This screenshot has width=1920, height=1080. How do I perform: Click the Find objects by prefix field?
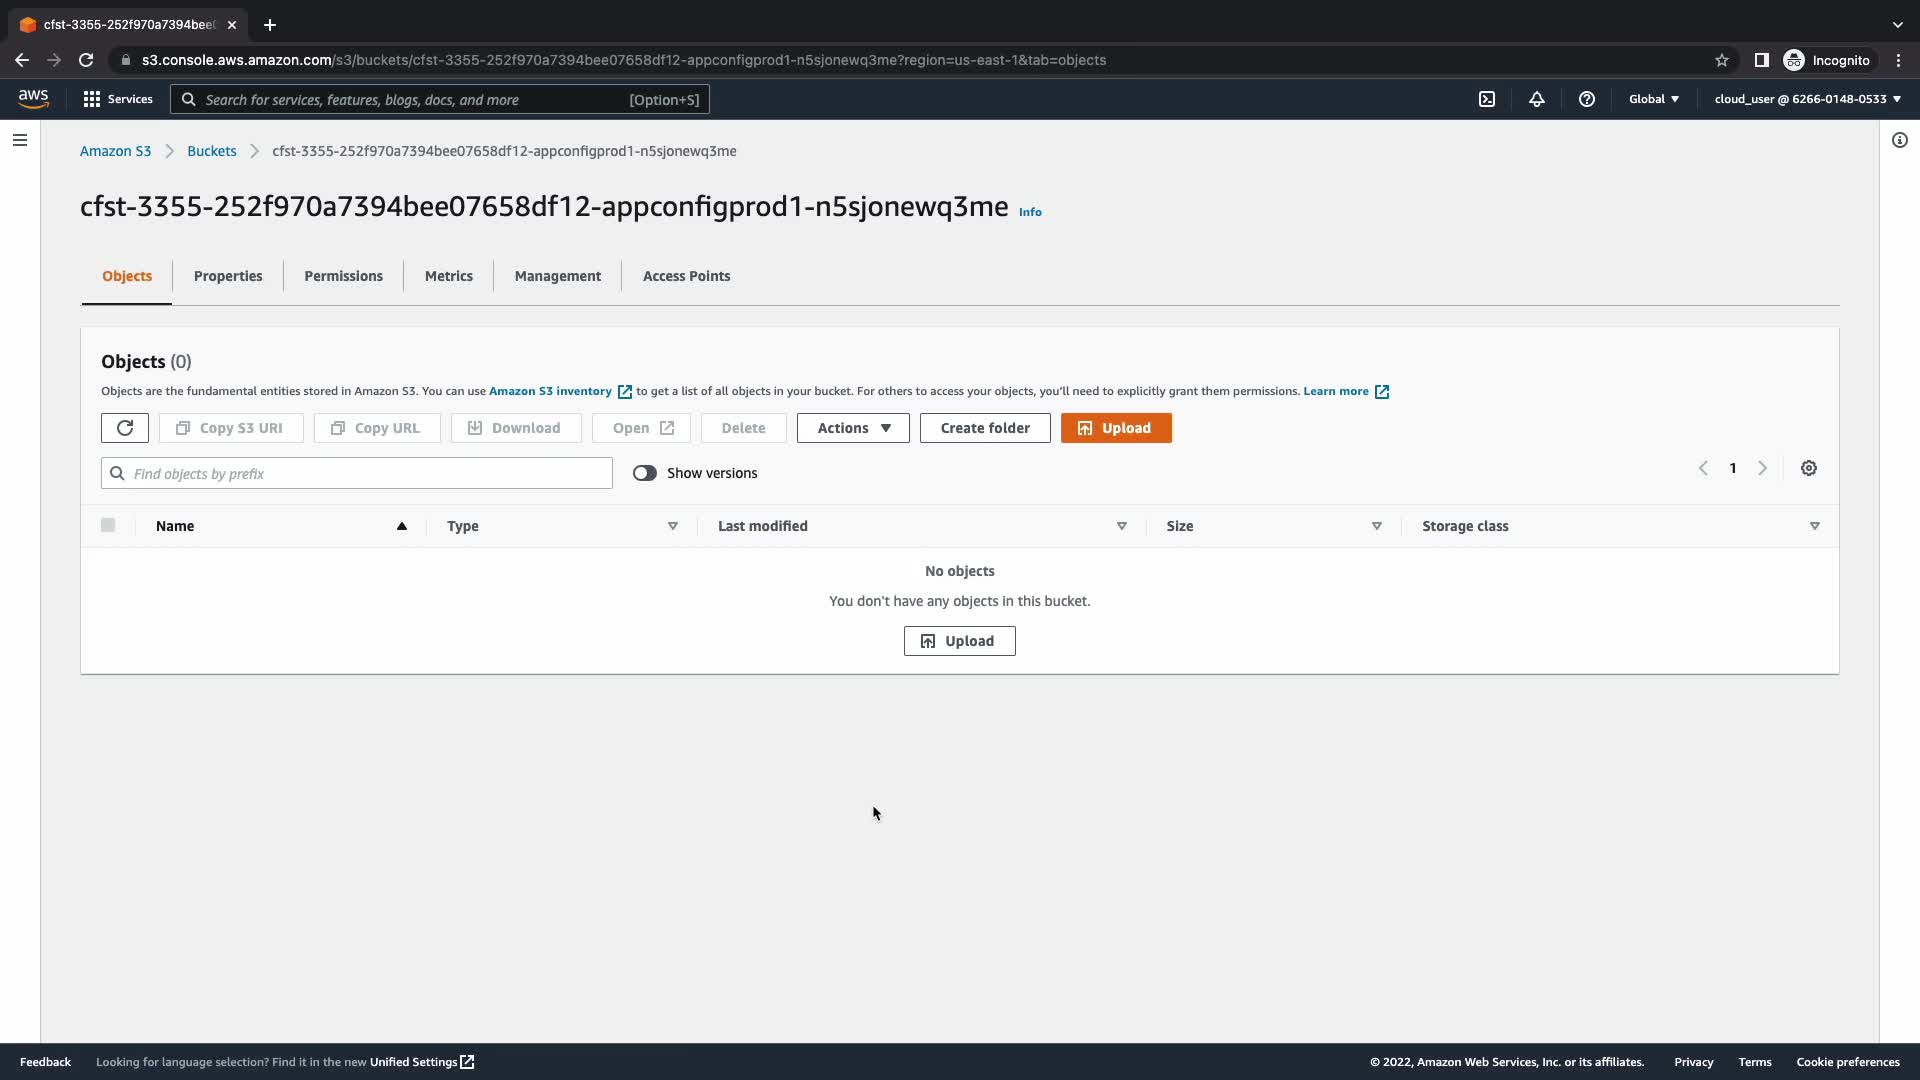pos(357,473)
